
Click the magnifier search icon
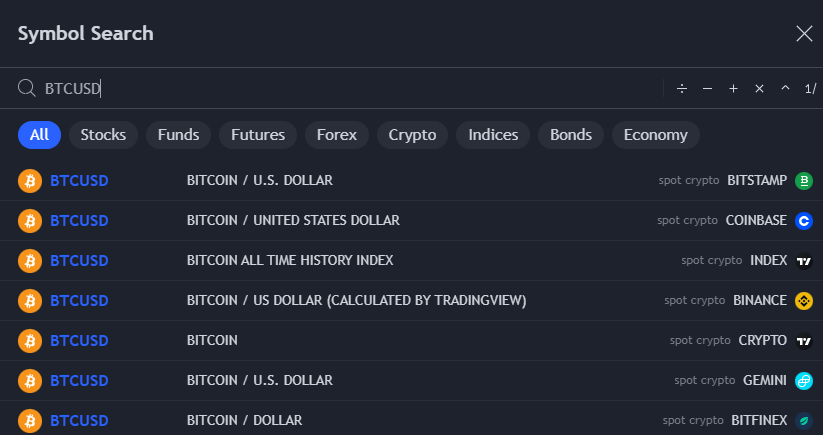pyautogui.click(x=27, y=89)
